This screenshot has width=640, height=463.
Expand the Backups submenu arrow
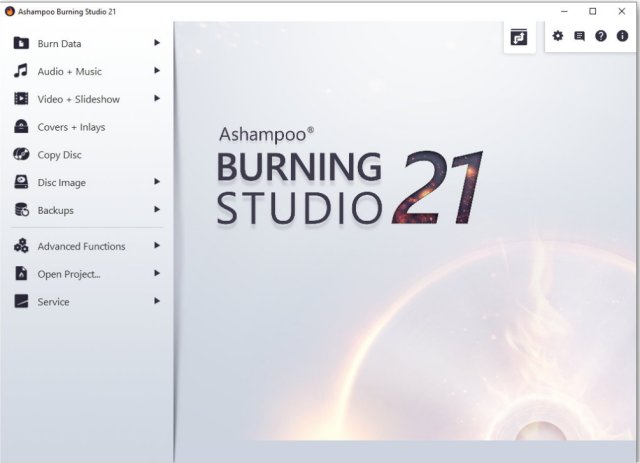point(157,209)
